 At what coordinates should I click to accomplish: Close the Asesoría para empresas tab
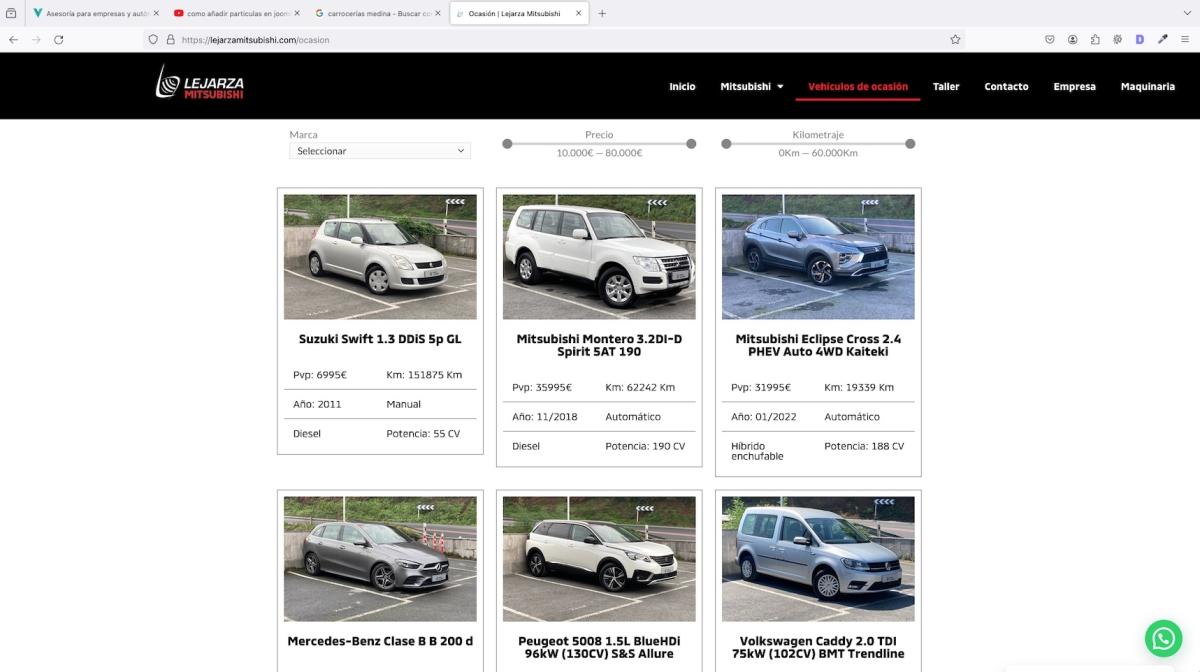click(x=156, y=13)
